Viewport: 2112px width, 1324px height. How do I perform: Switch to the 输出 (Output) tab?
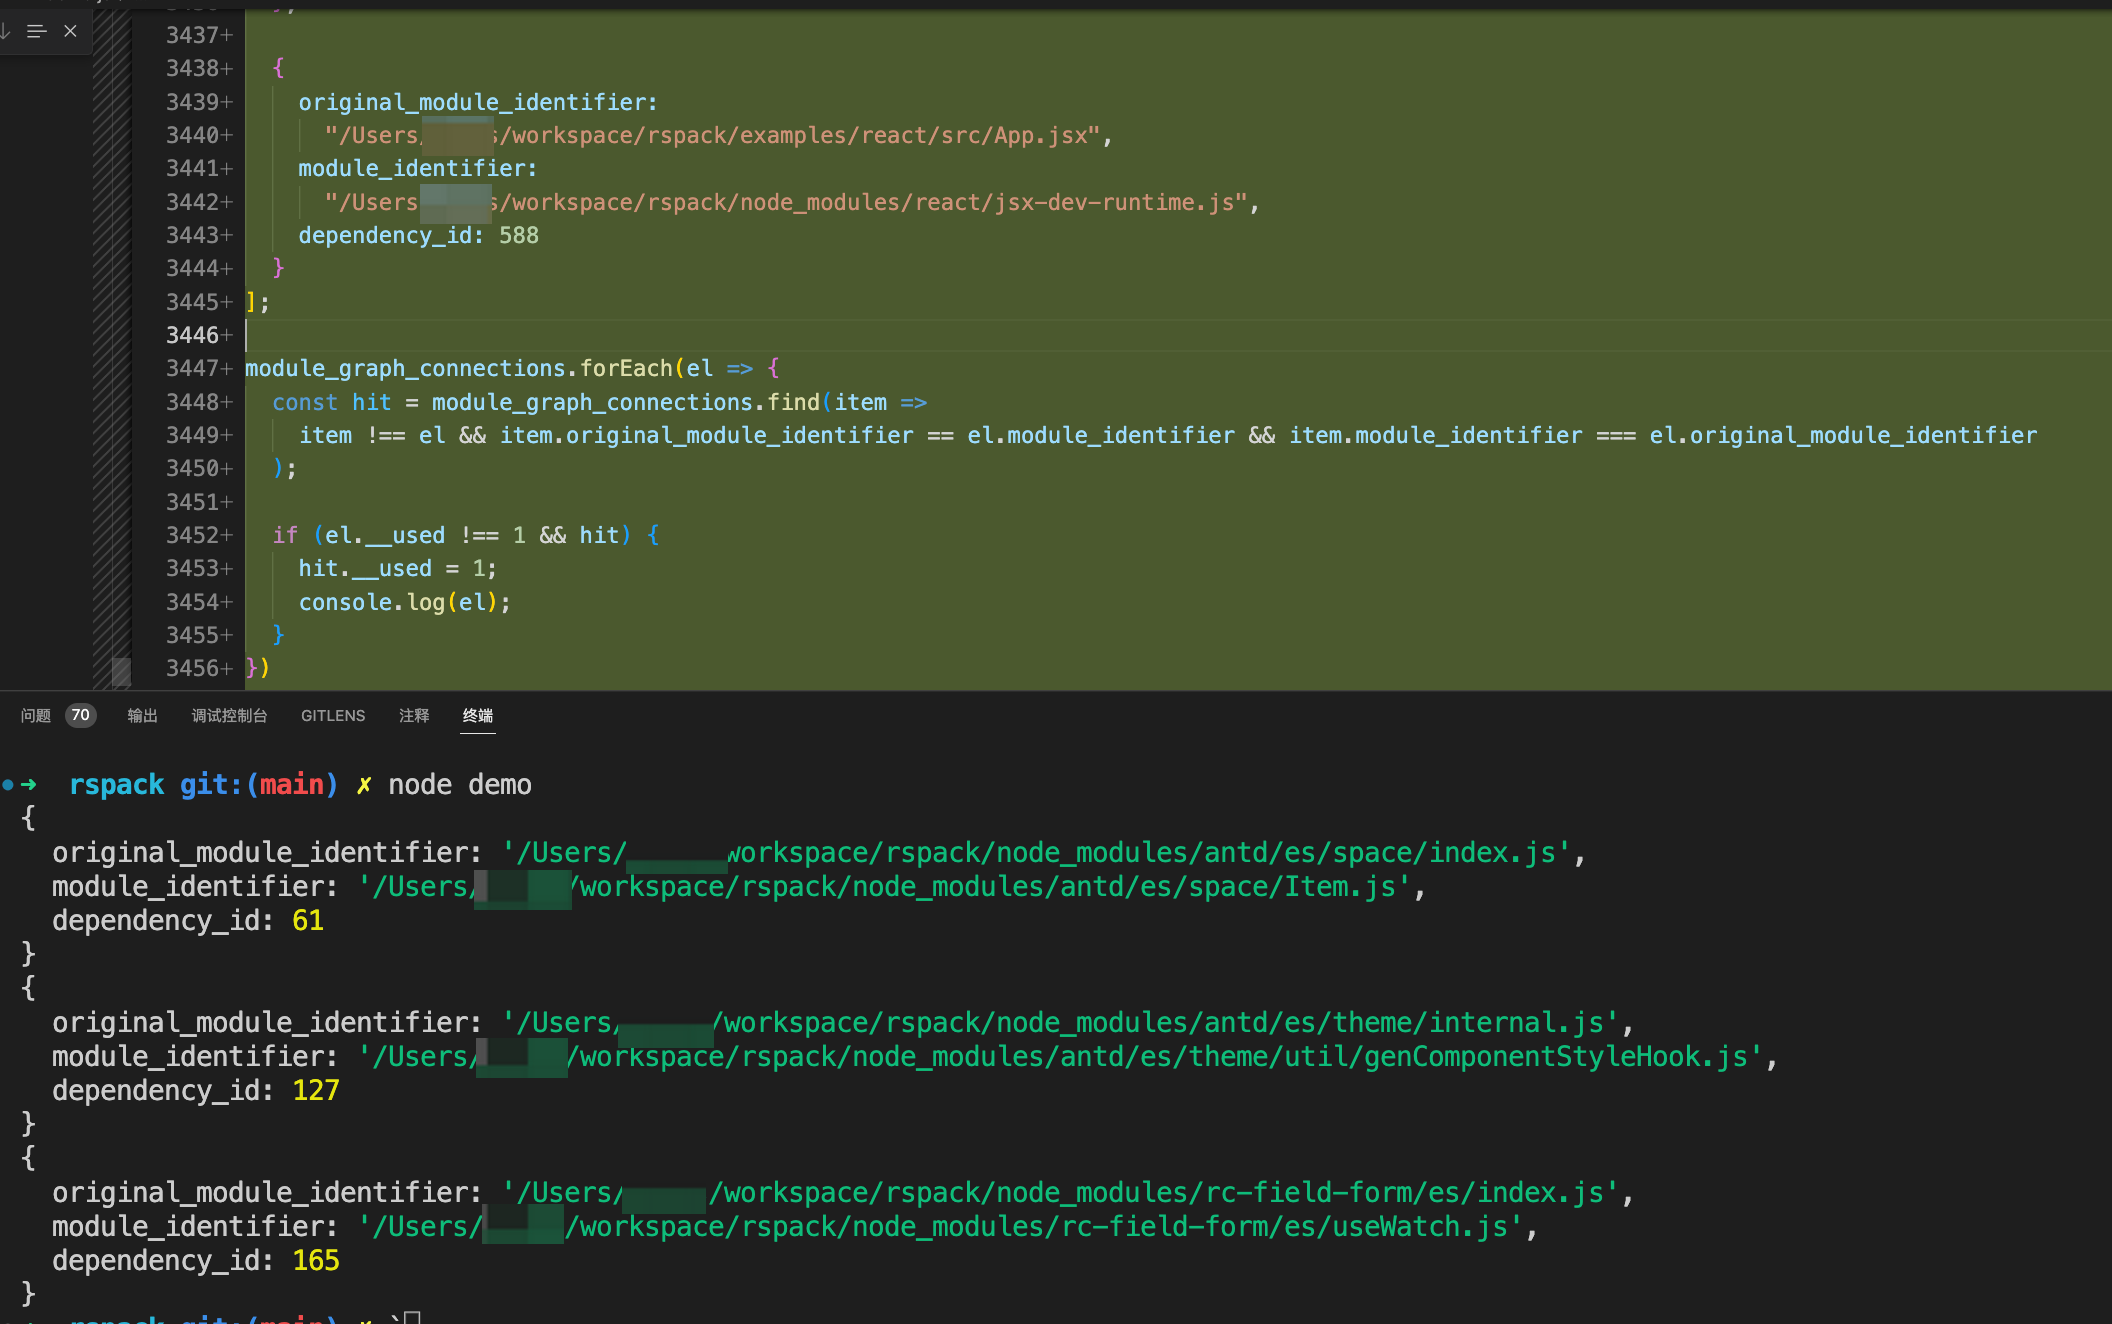click(x=142, y=715)
